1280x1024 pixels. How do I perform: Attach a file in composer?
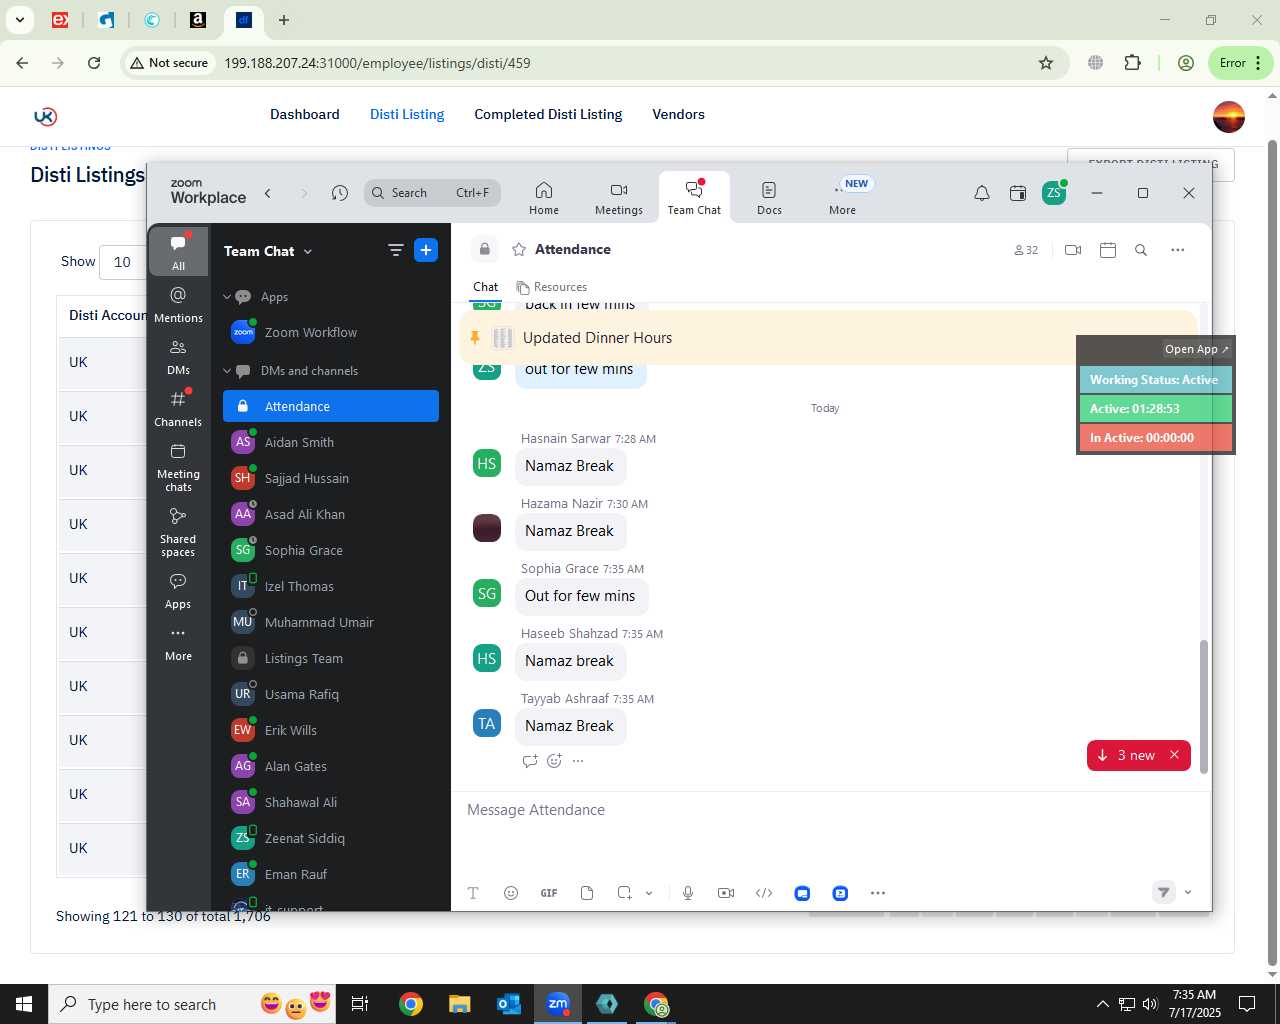coord(587,893)
